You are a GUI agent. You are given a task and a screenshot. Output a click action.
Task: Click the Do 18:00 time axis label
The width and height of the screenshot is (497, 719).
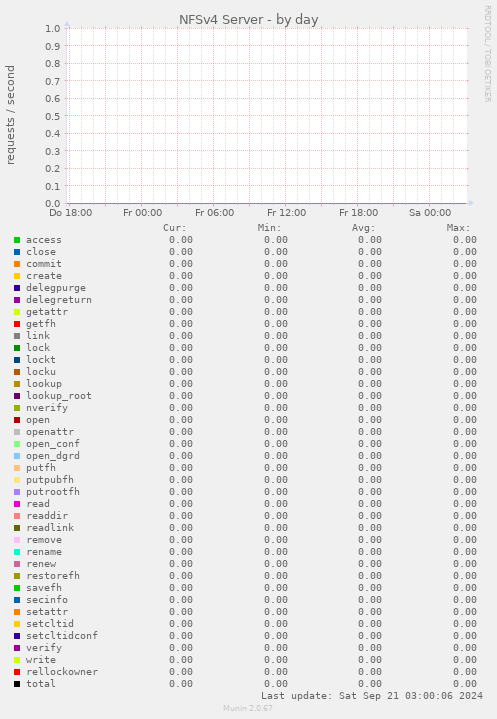tap(71, 213)
